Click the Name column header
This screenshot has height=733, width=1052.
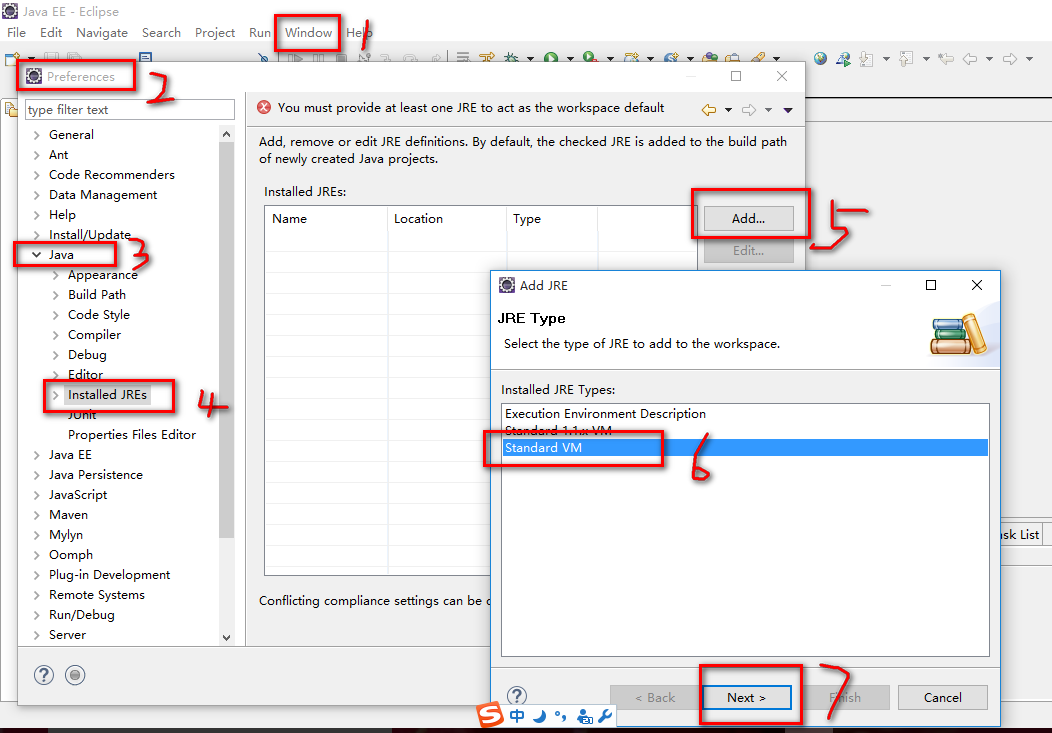pos(326,219)
